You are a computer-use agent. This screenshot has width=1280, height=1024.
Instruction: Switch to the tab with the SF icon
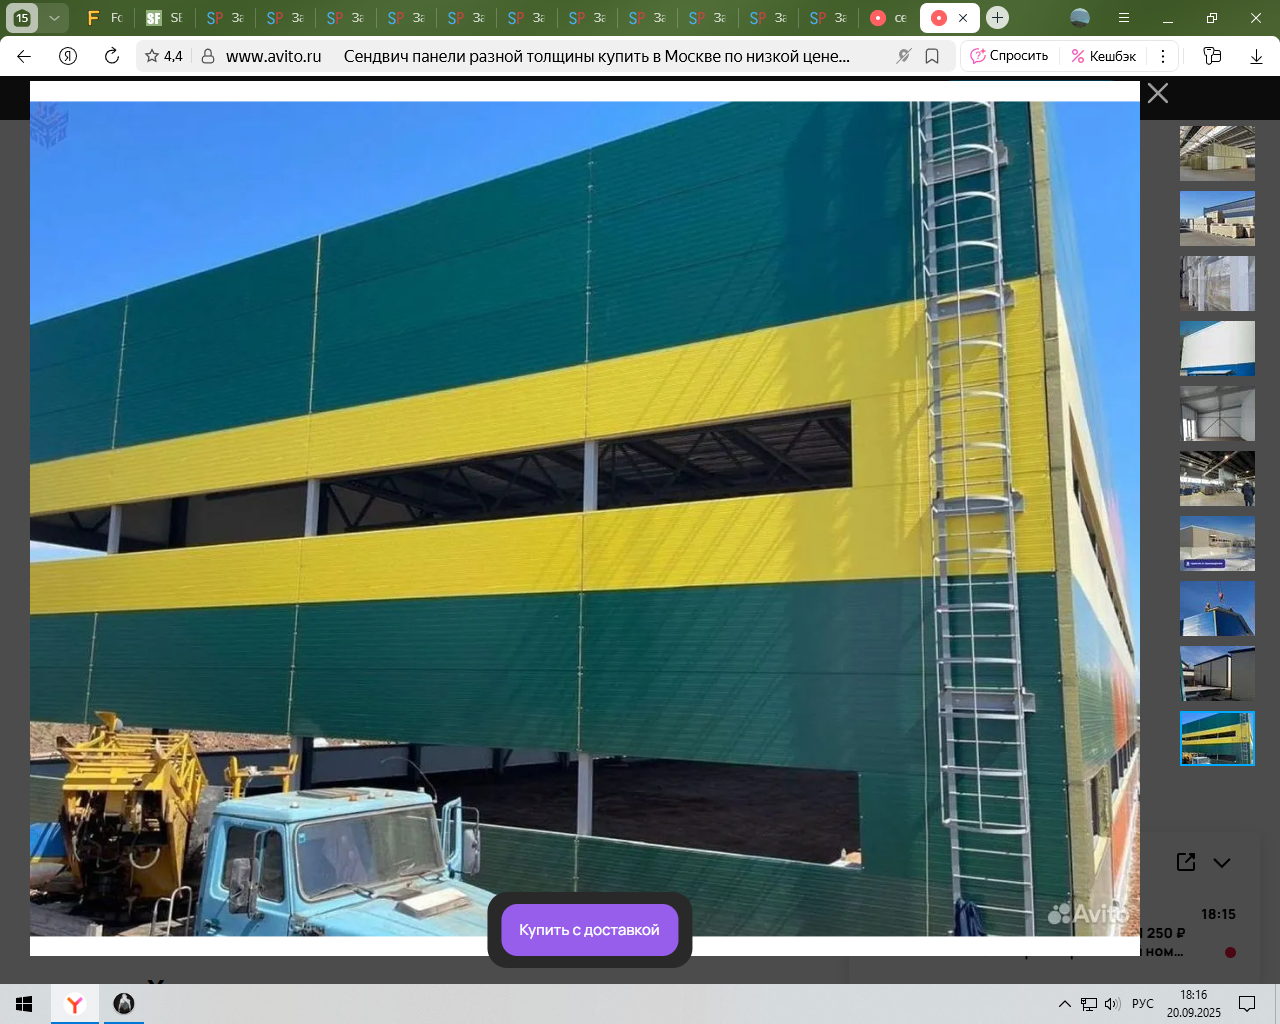tap(164, 18)
